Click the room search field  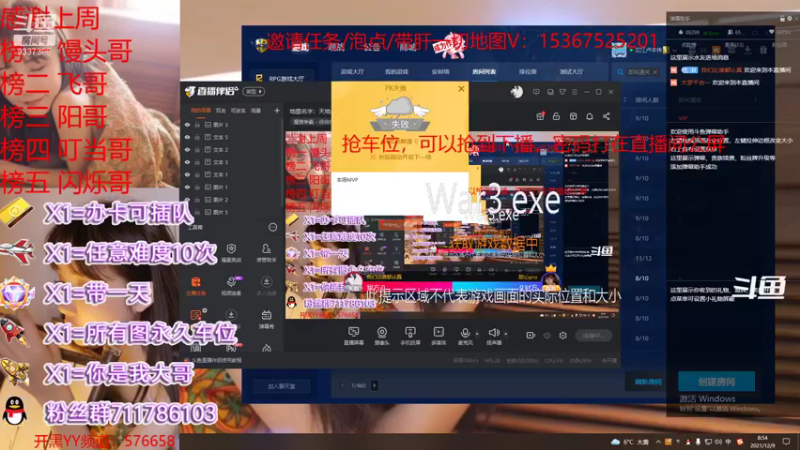click(x=638, y=72)
